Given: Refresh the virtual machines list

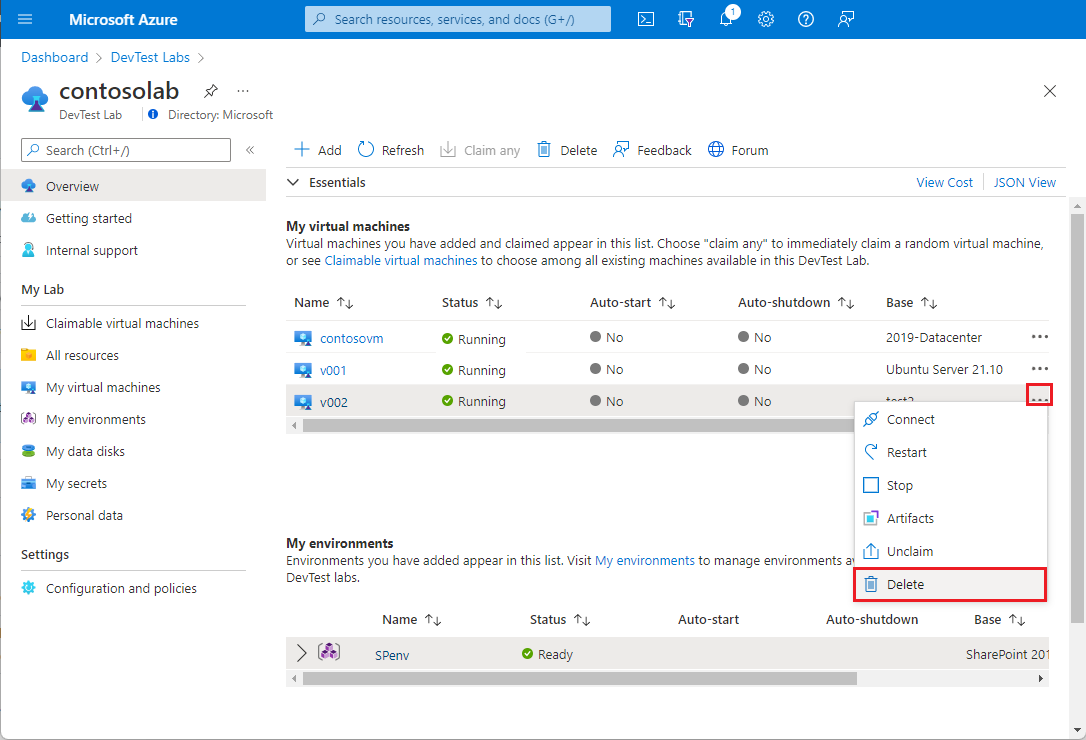Looking at the screenshot, I should coord(390,149).
